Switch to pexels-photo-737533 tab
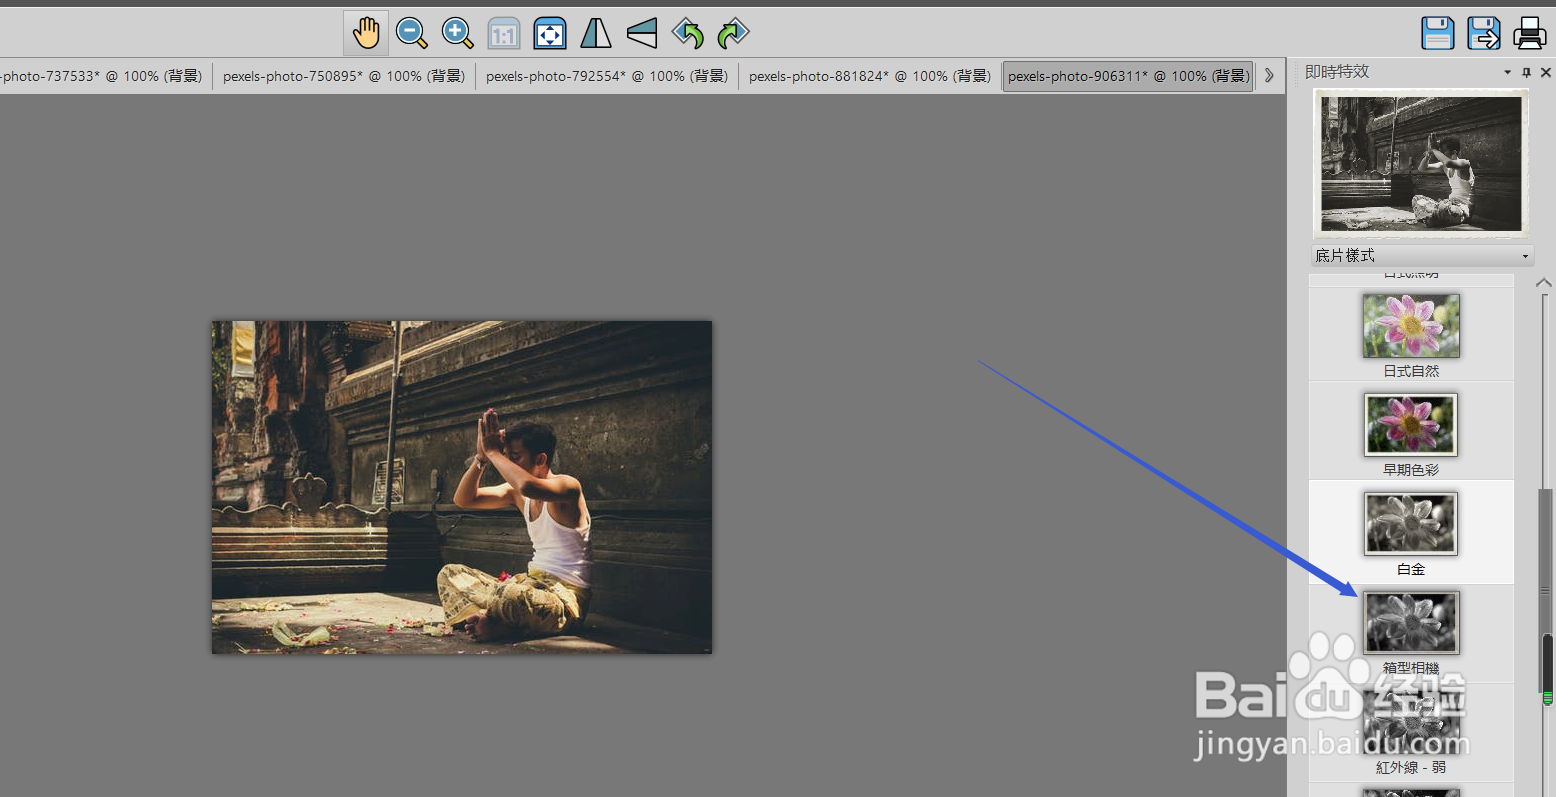The width and height of the screenshot is (1556, 797). point(102,76)
